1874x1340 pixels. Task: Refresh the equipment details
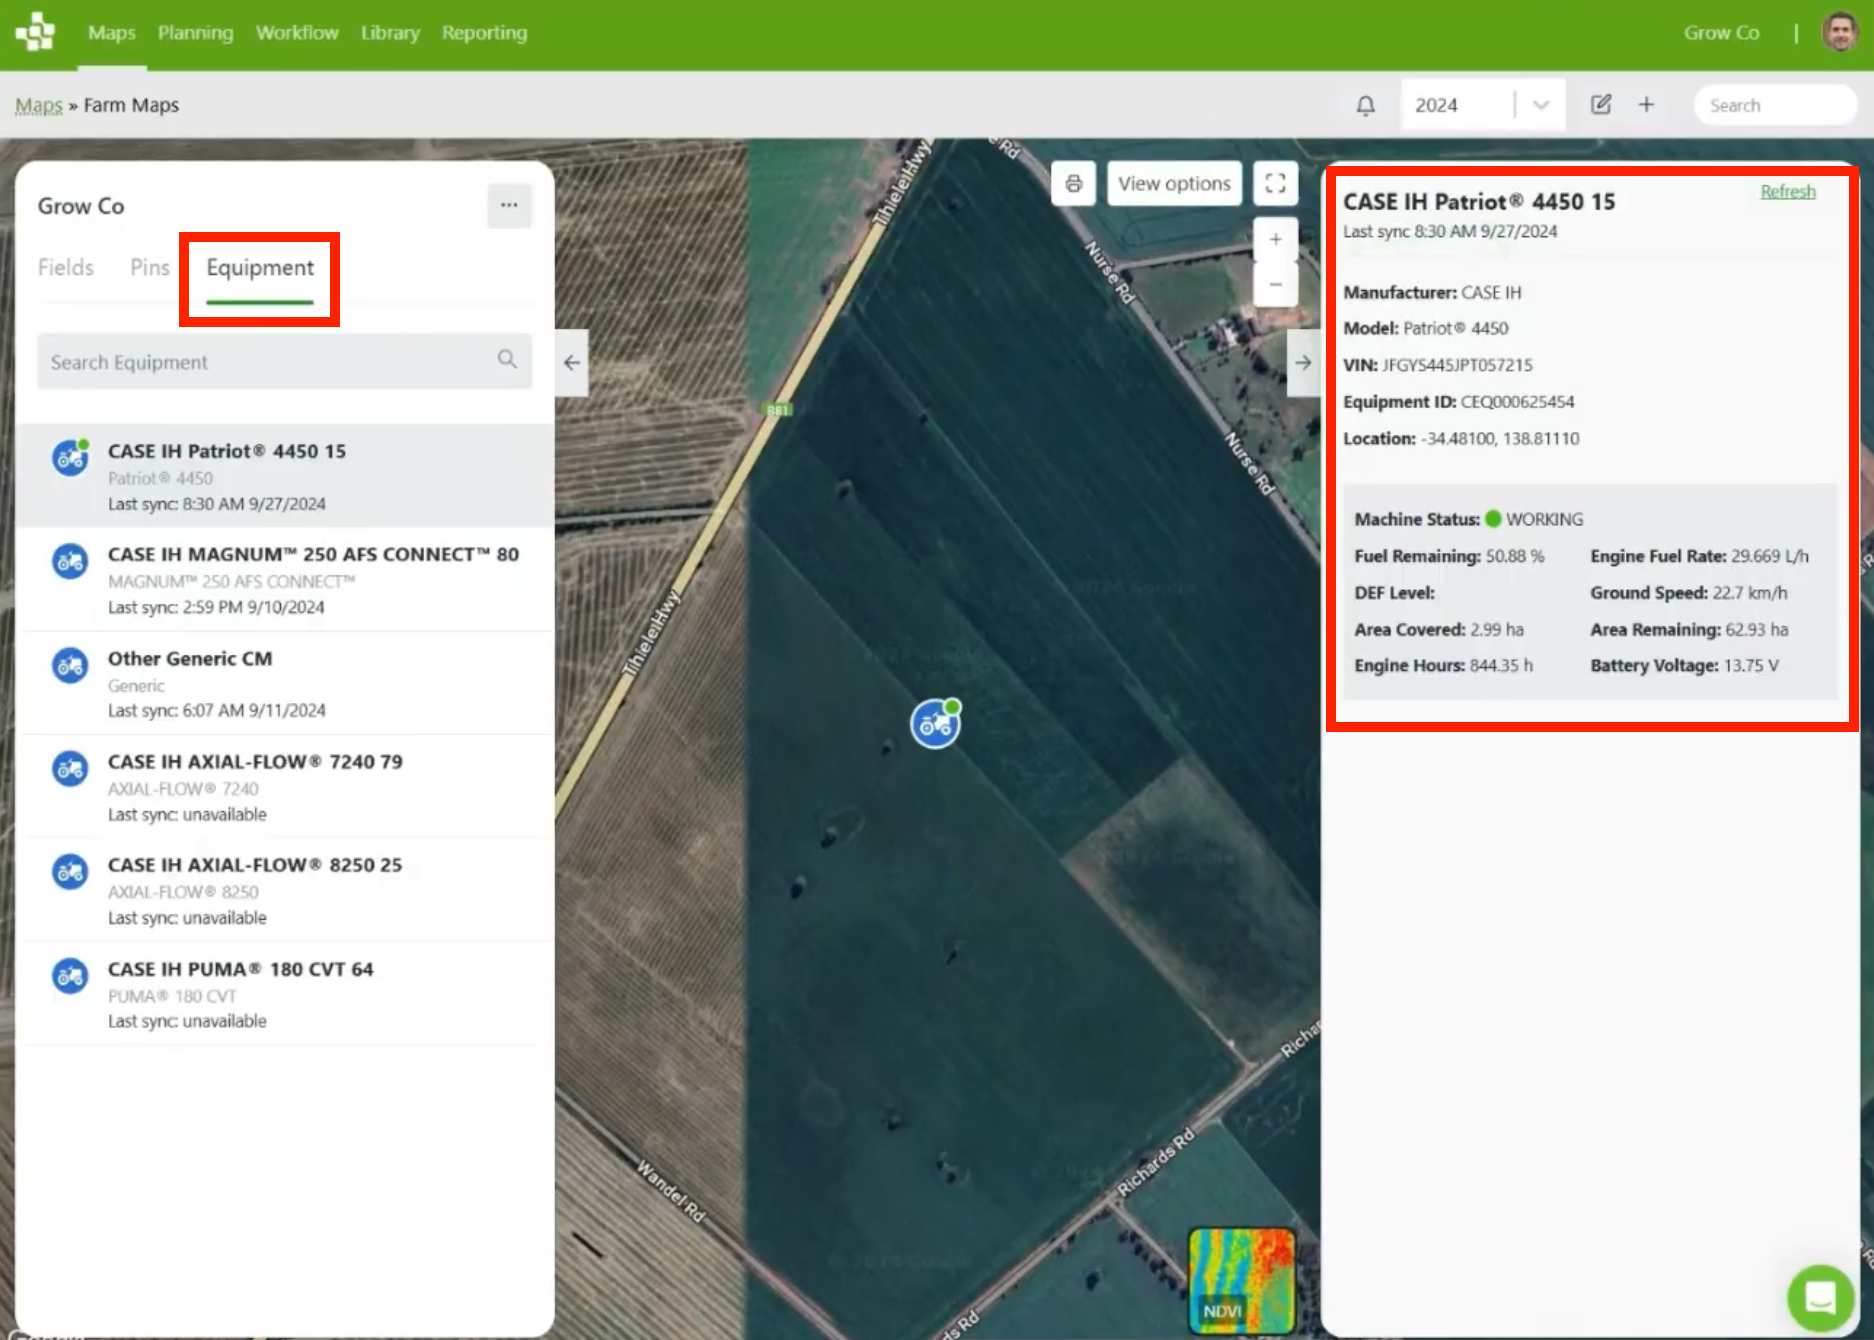tap(1787, 191)
